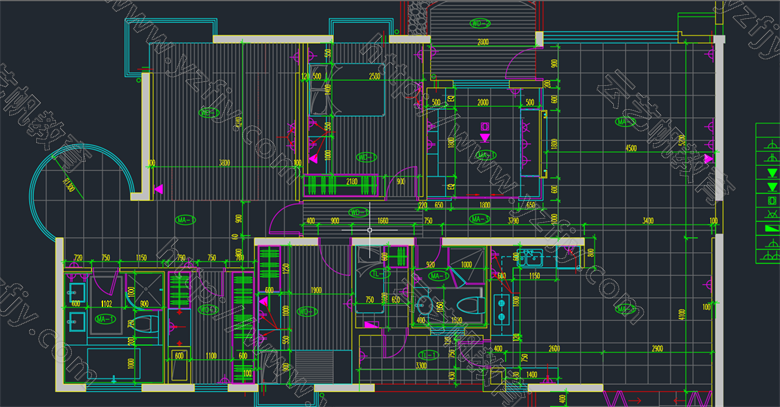780x407 pixels.
Task: Select the 2000 dimension between the two 500s
Action: point(483,102)
